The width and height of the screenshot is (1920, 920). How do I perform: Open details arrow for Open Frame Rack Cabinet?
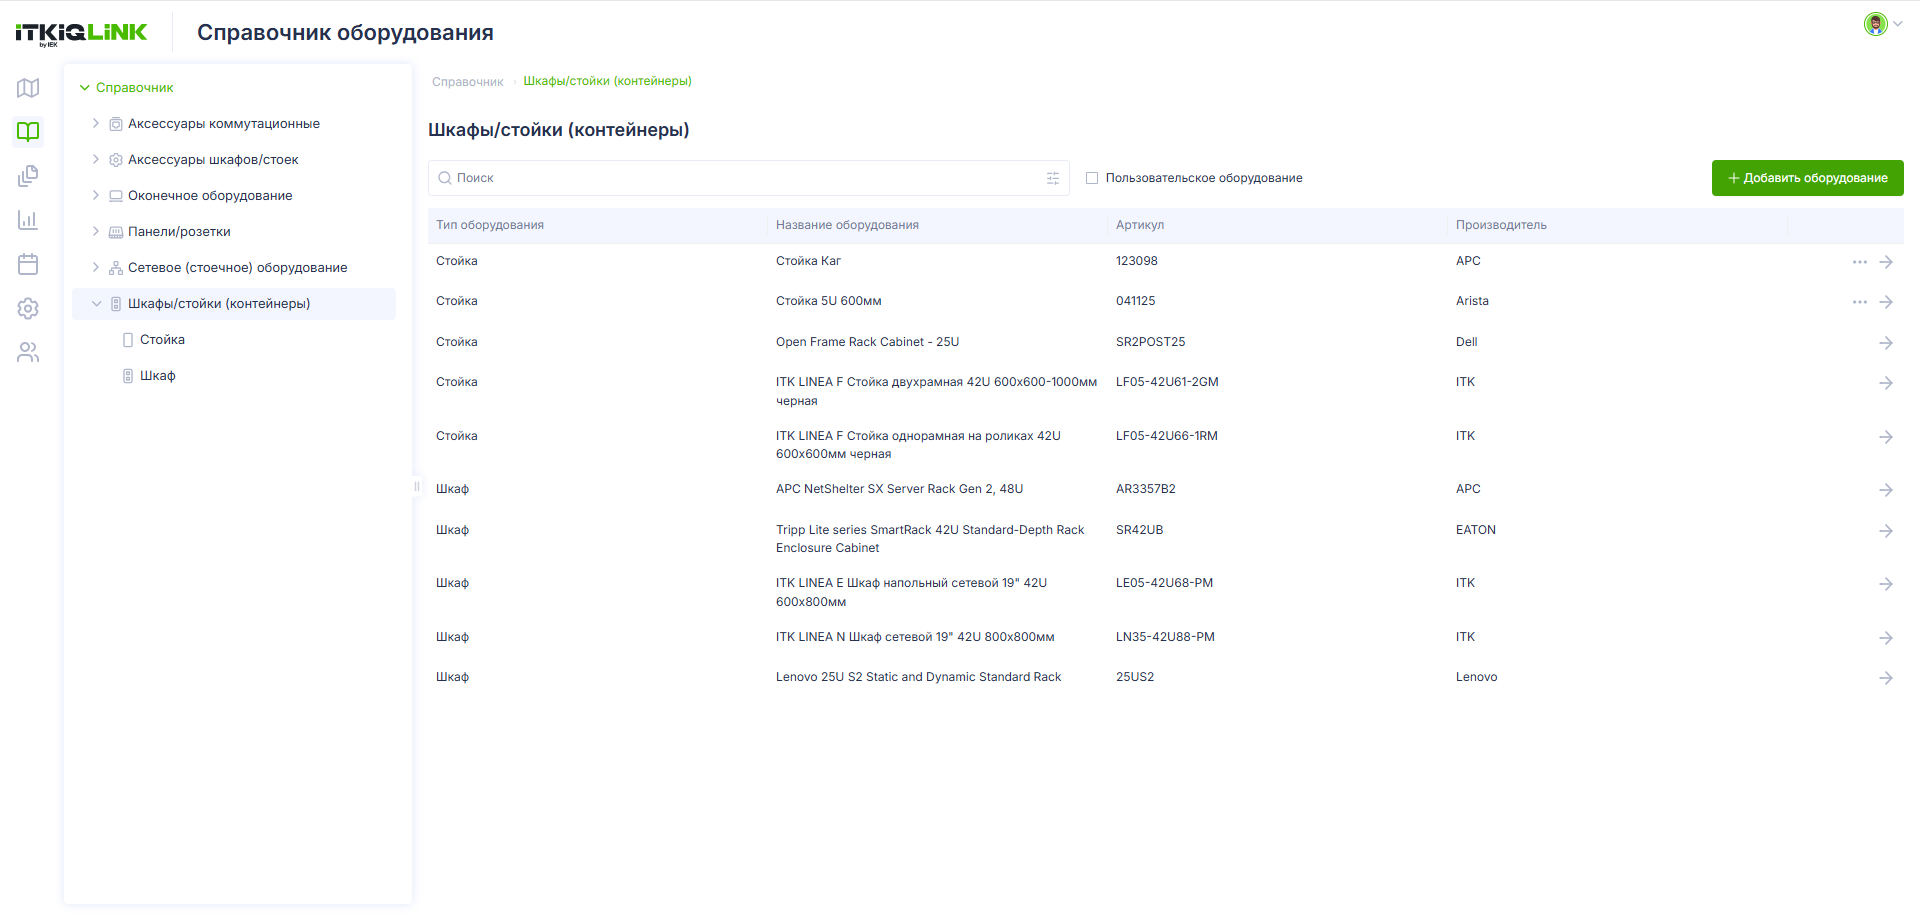[1886, 343]
